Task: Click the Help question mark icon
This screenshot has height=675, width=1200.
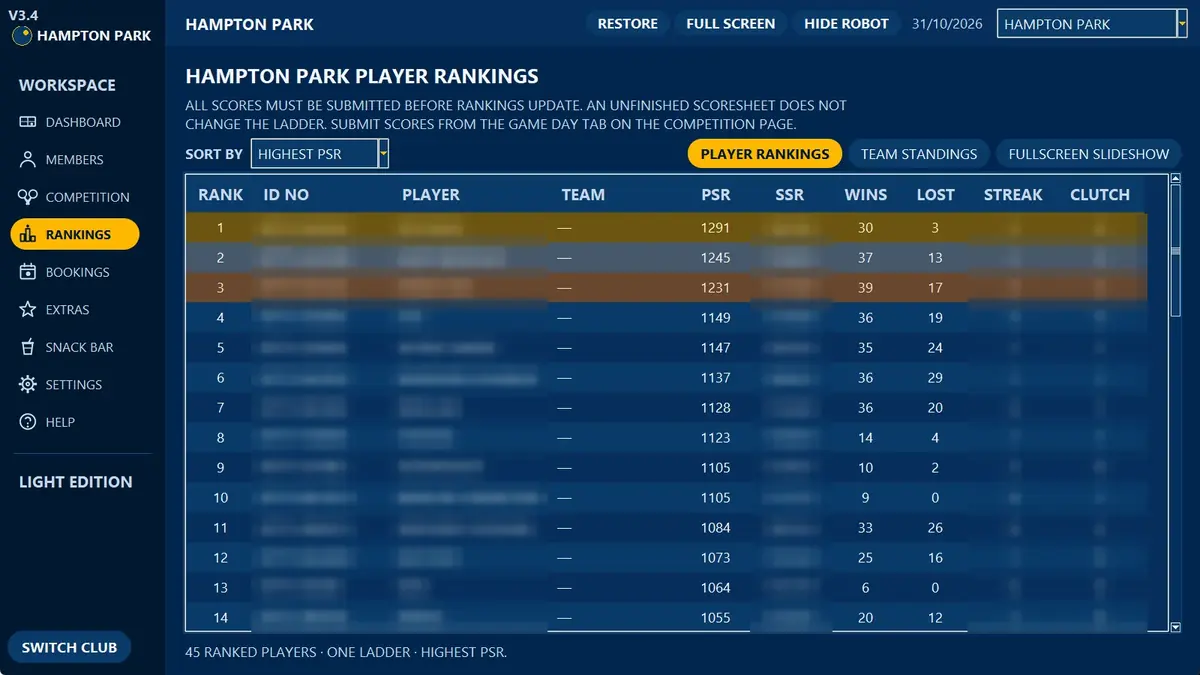Action: point(28,422)
